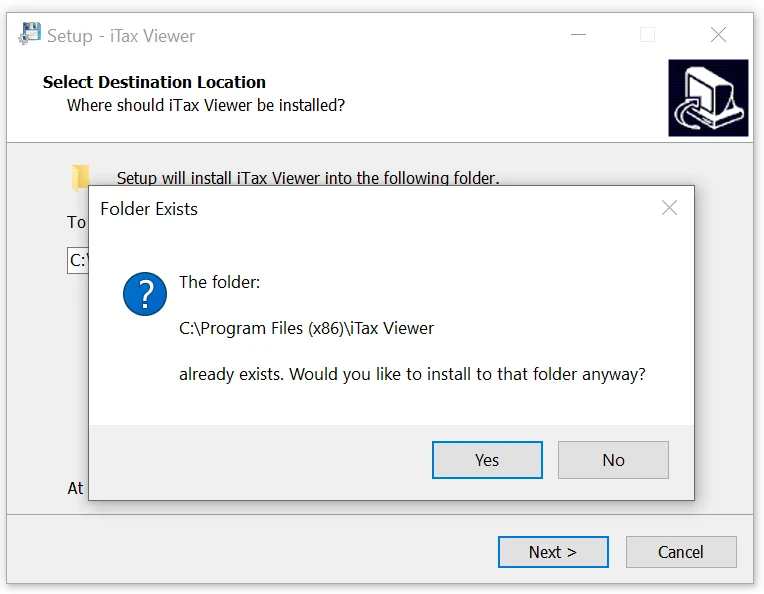Click the setup installer icon in title bar
The width and height of the screenshot is (764, 594).
click(29, 34)
